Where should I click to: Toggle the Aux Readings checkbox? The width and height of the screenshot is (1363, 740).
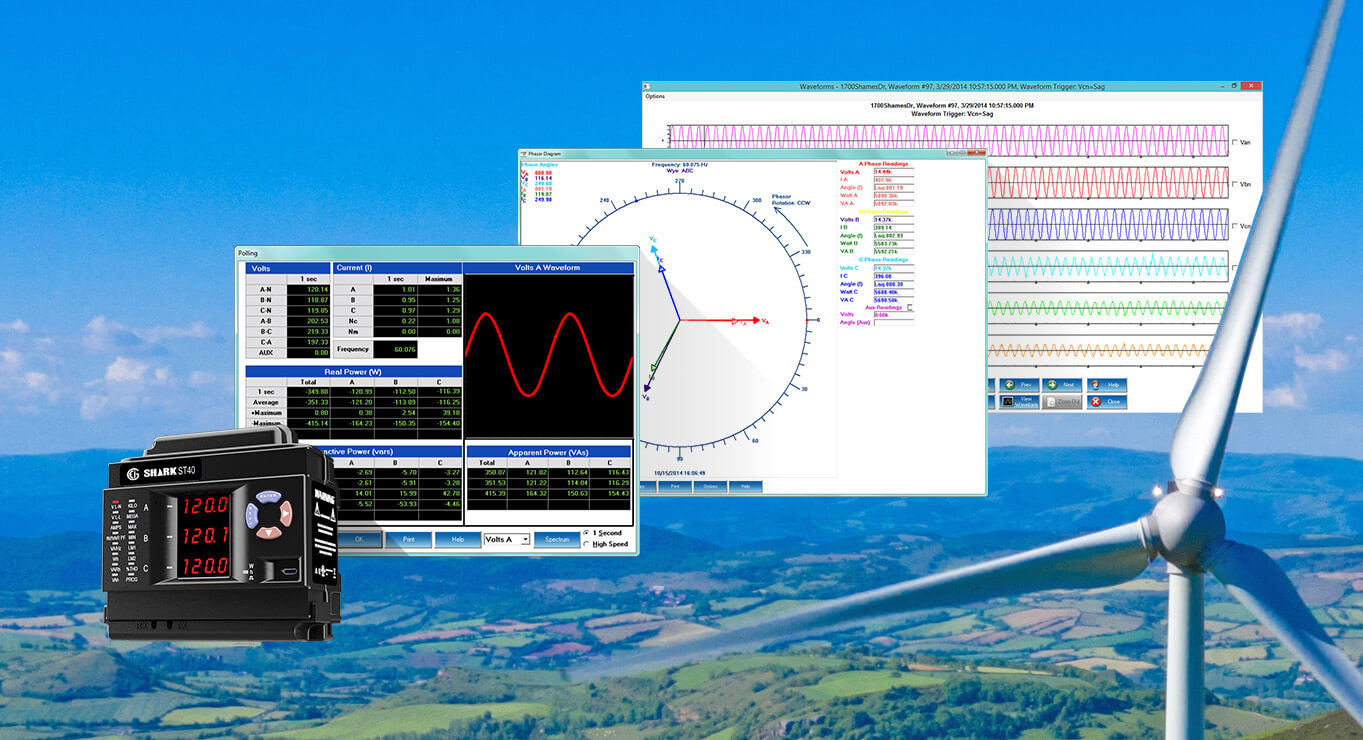pos(910,307)
